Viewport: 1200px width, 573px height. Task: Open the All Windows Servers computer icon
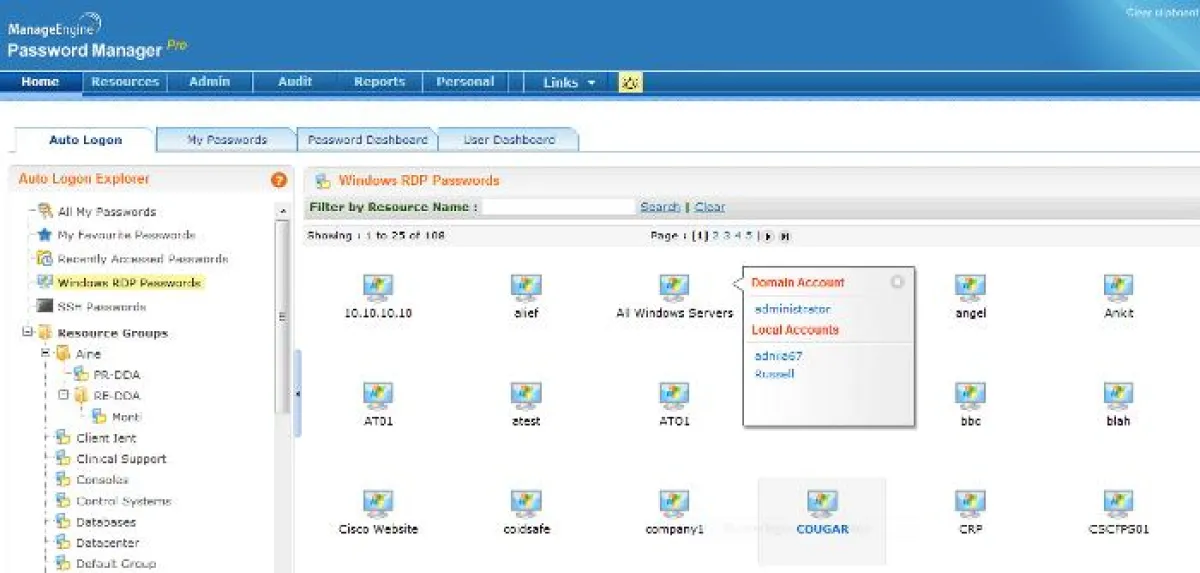pos(674,288)
